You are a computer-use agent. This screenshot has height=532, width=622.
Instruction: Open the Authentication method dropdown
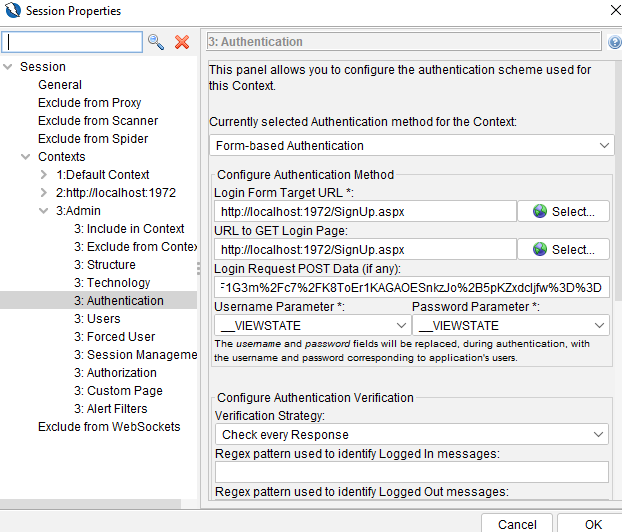(411, 146)
